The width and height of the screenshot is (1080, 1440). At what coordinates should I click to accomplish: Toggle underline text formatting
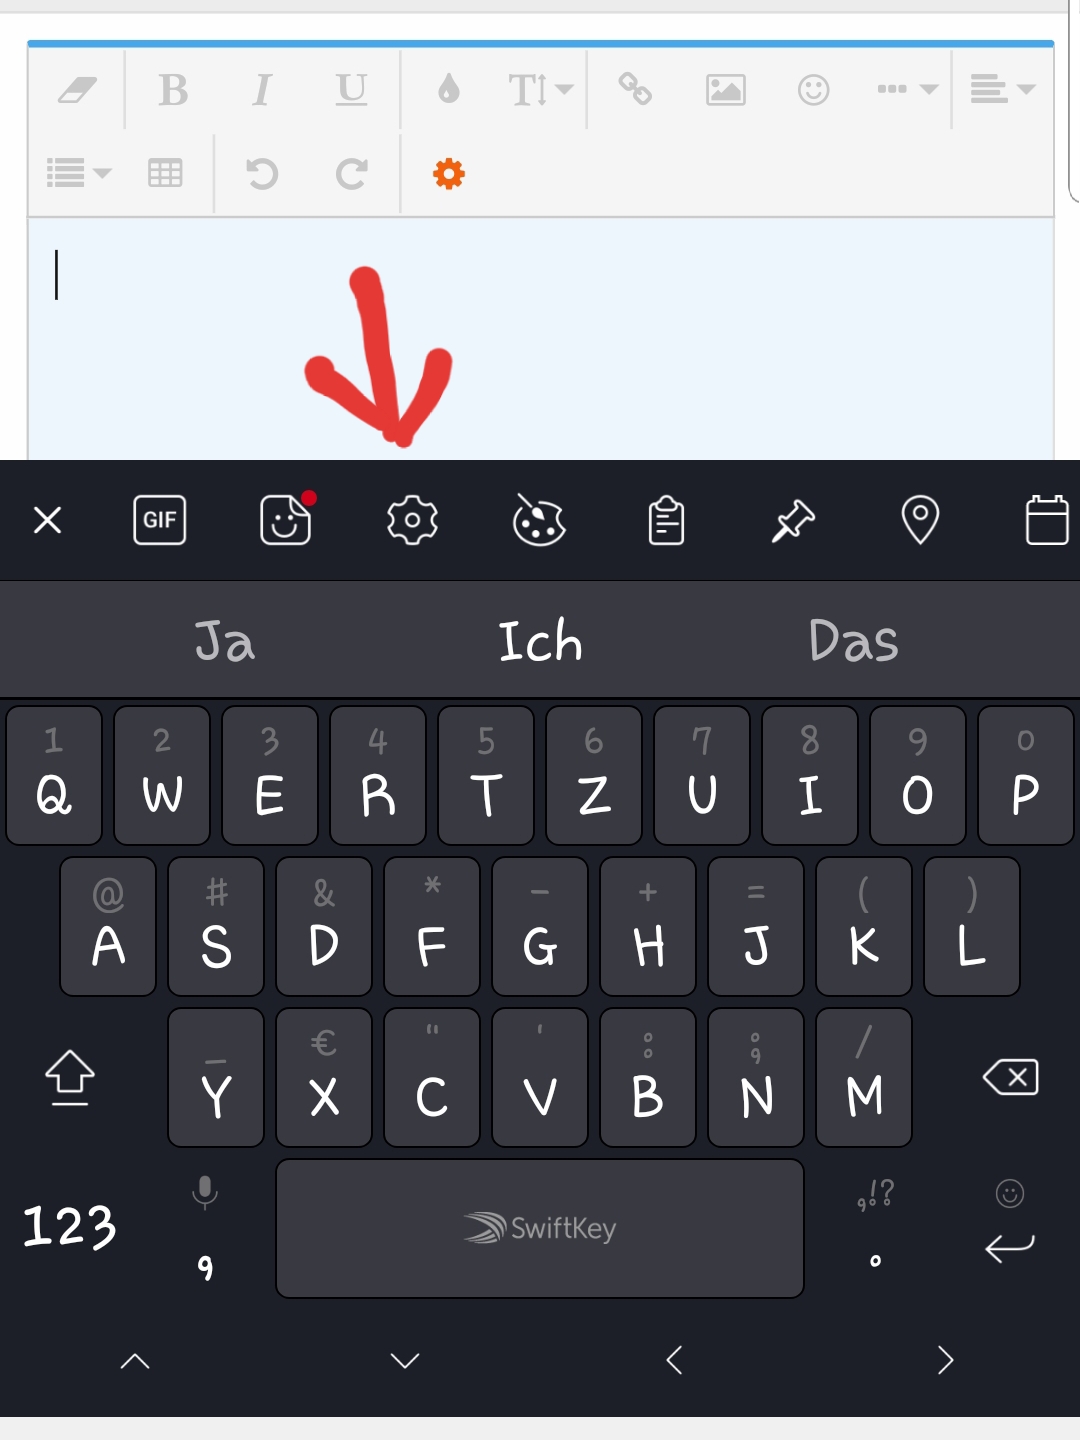pyautogui.click(x=351, y=90)
